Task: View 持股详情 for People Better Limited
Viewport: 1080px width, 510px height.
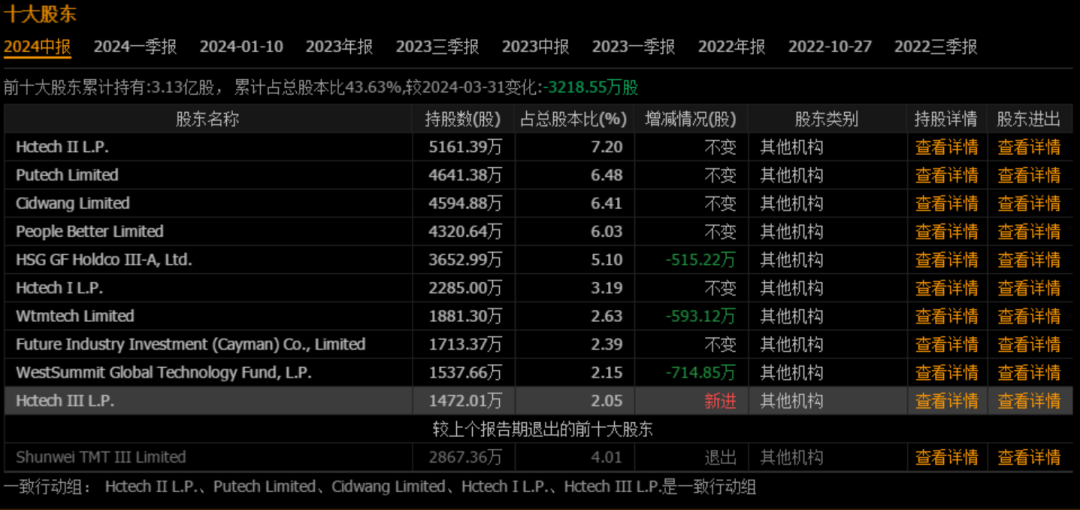Action: 946,232
